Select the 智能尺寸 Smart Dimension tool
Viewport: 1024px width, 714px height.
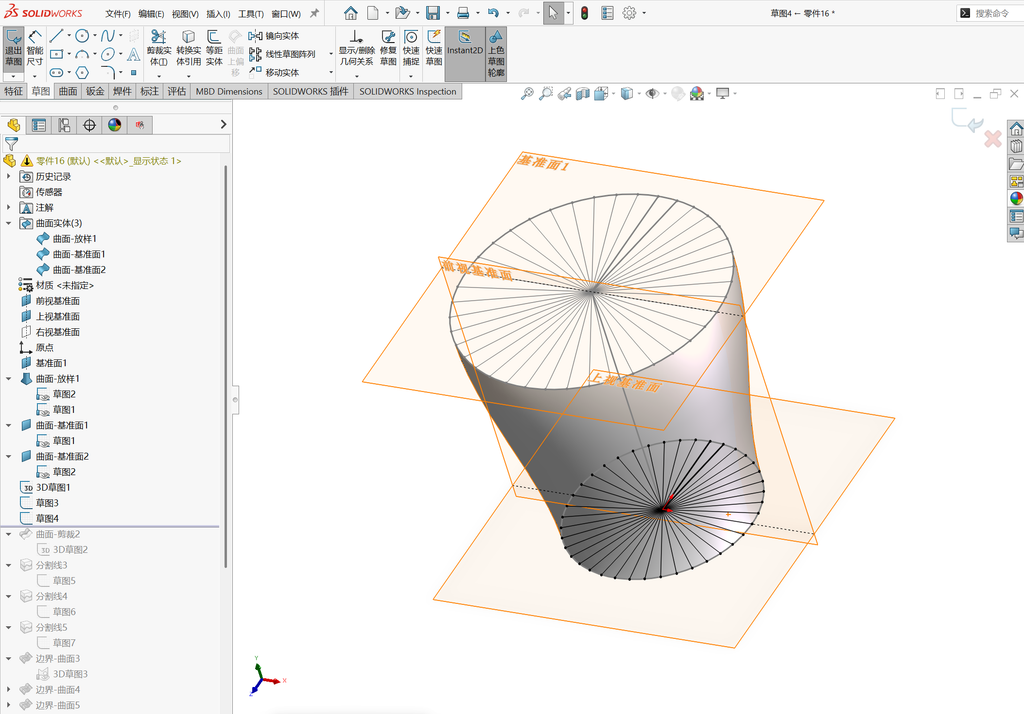[35, 48]
